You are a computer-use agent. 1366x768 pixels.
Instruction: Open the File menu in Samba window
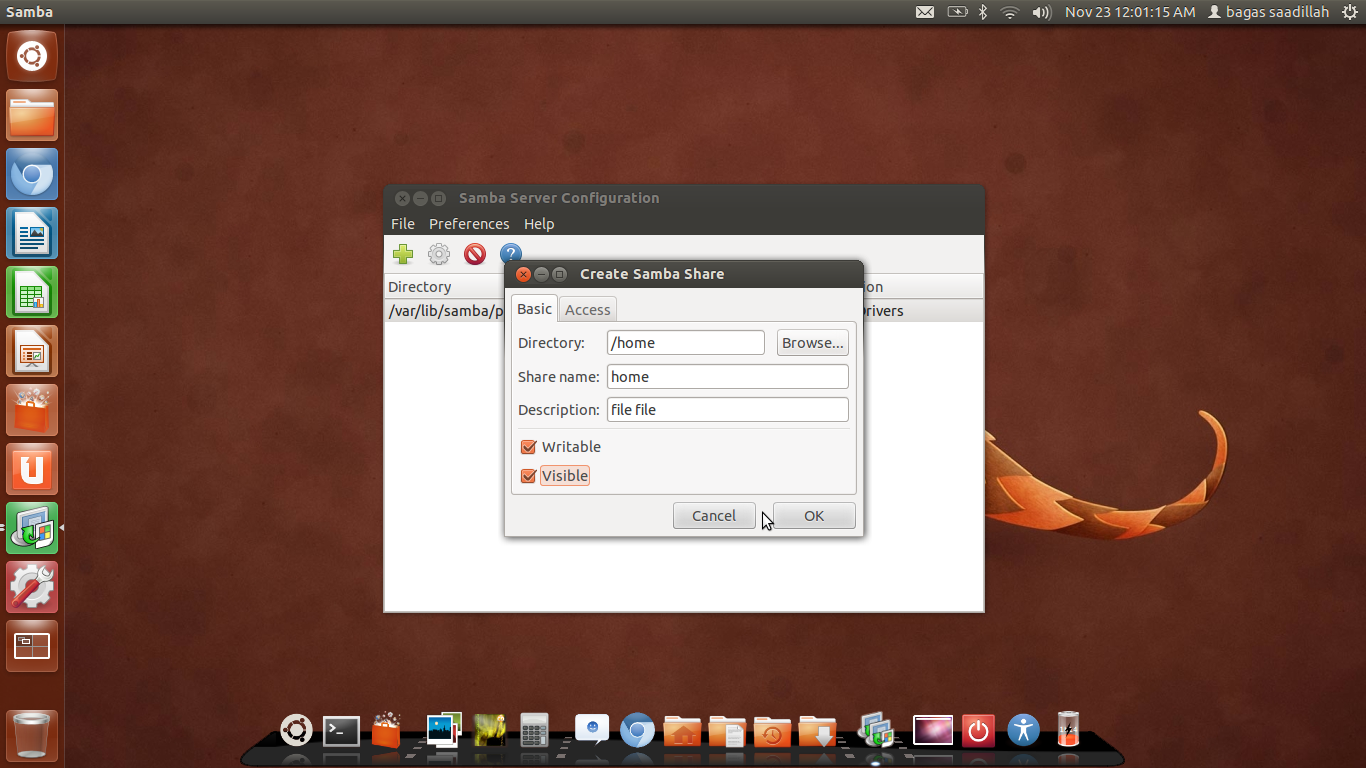coord(403,224)
